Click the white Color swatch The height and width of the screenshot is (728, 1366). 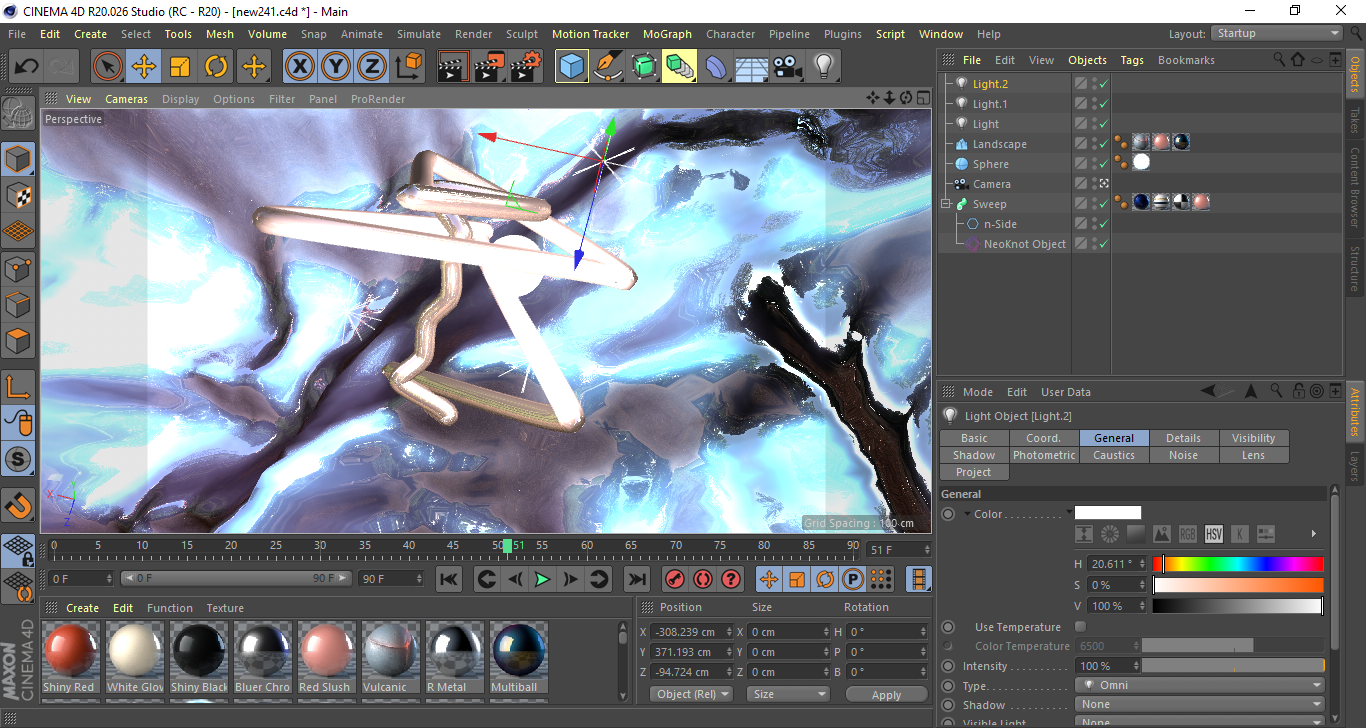(1108, 513)
